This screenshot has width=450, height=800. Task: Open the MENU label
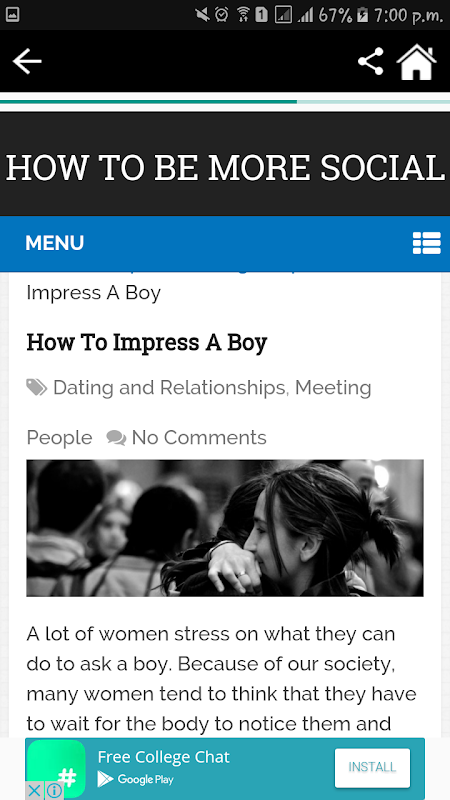(55, 243)
